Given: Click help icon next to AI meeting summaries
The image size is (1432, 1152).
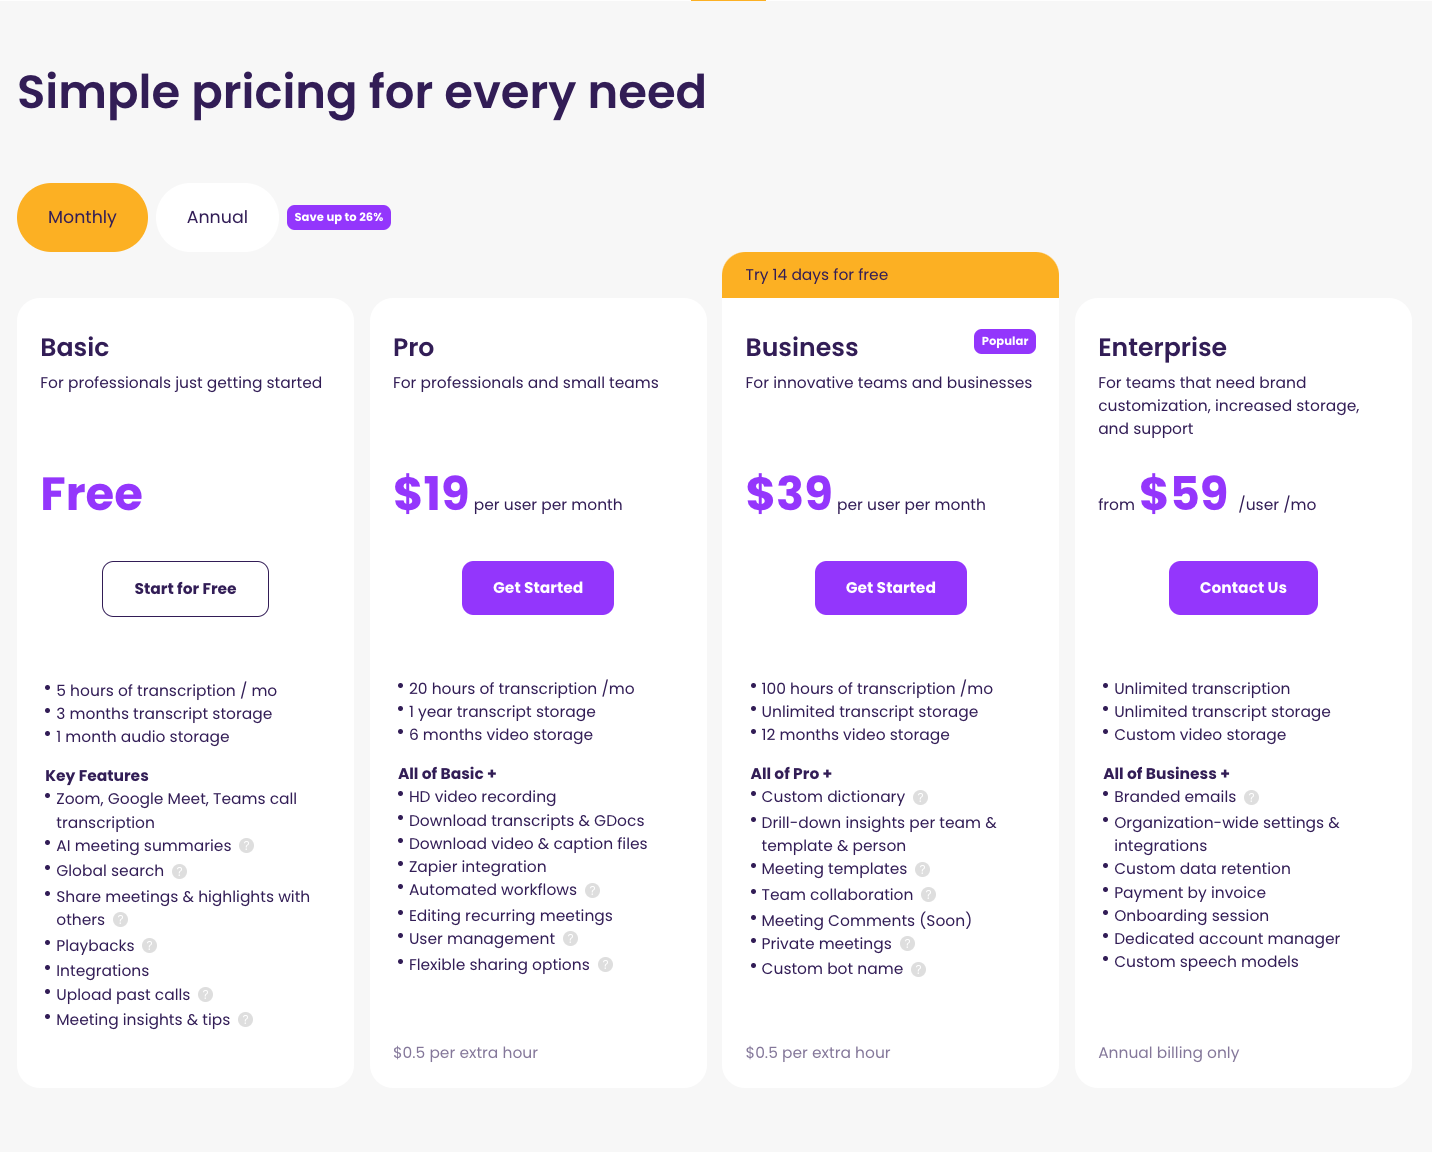Looking at the screenshot, I should pyautogui.click(x=247, y=846).
